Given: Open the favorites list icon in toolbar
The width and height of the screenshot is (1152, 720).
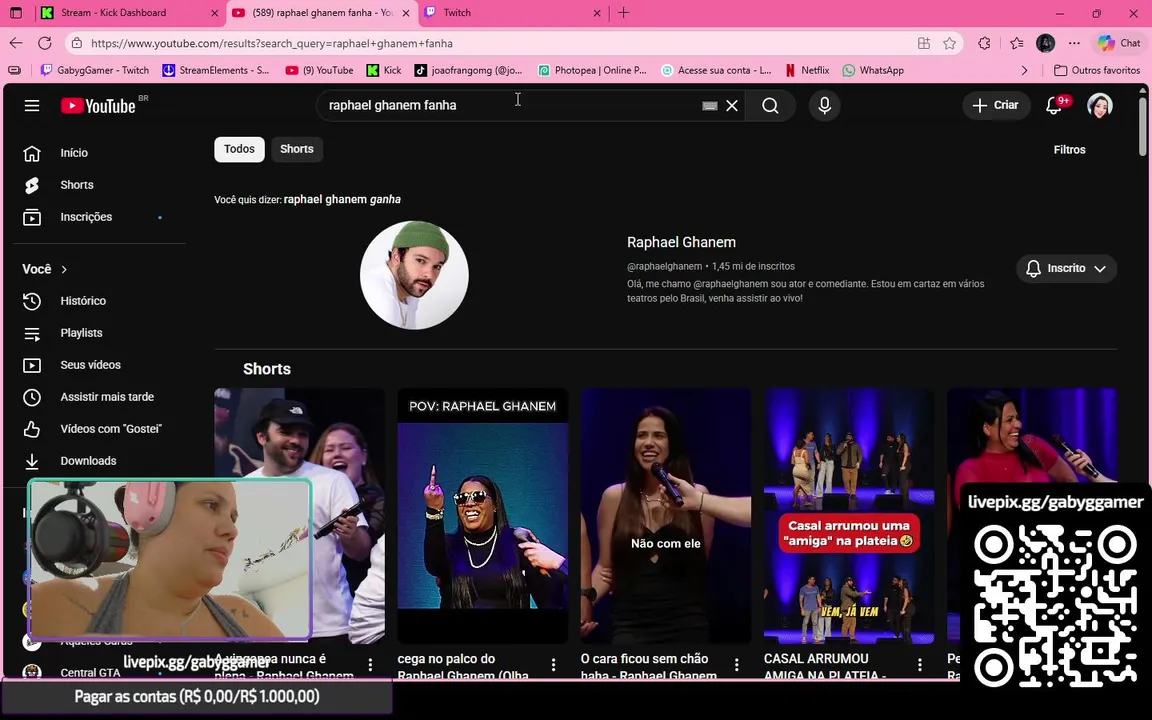Looking at the screenshot, I should click(x=1017, y=43).
